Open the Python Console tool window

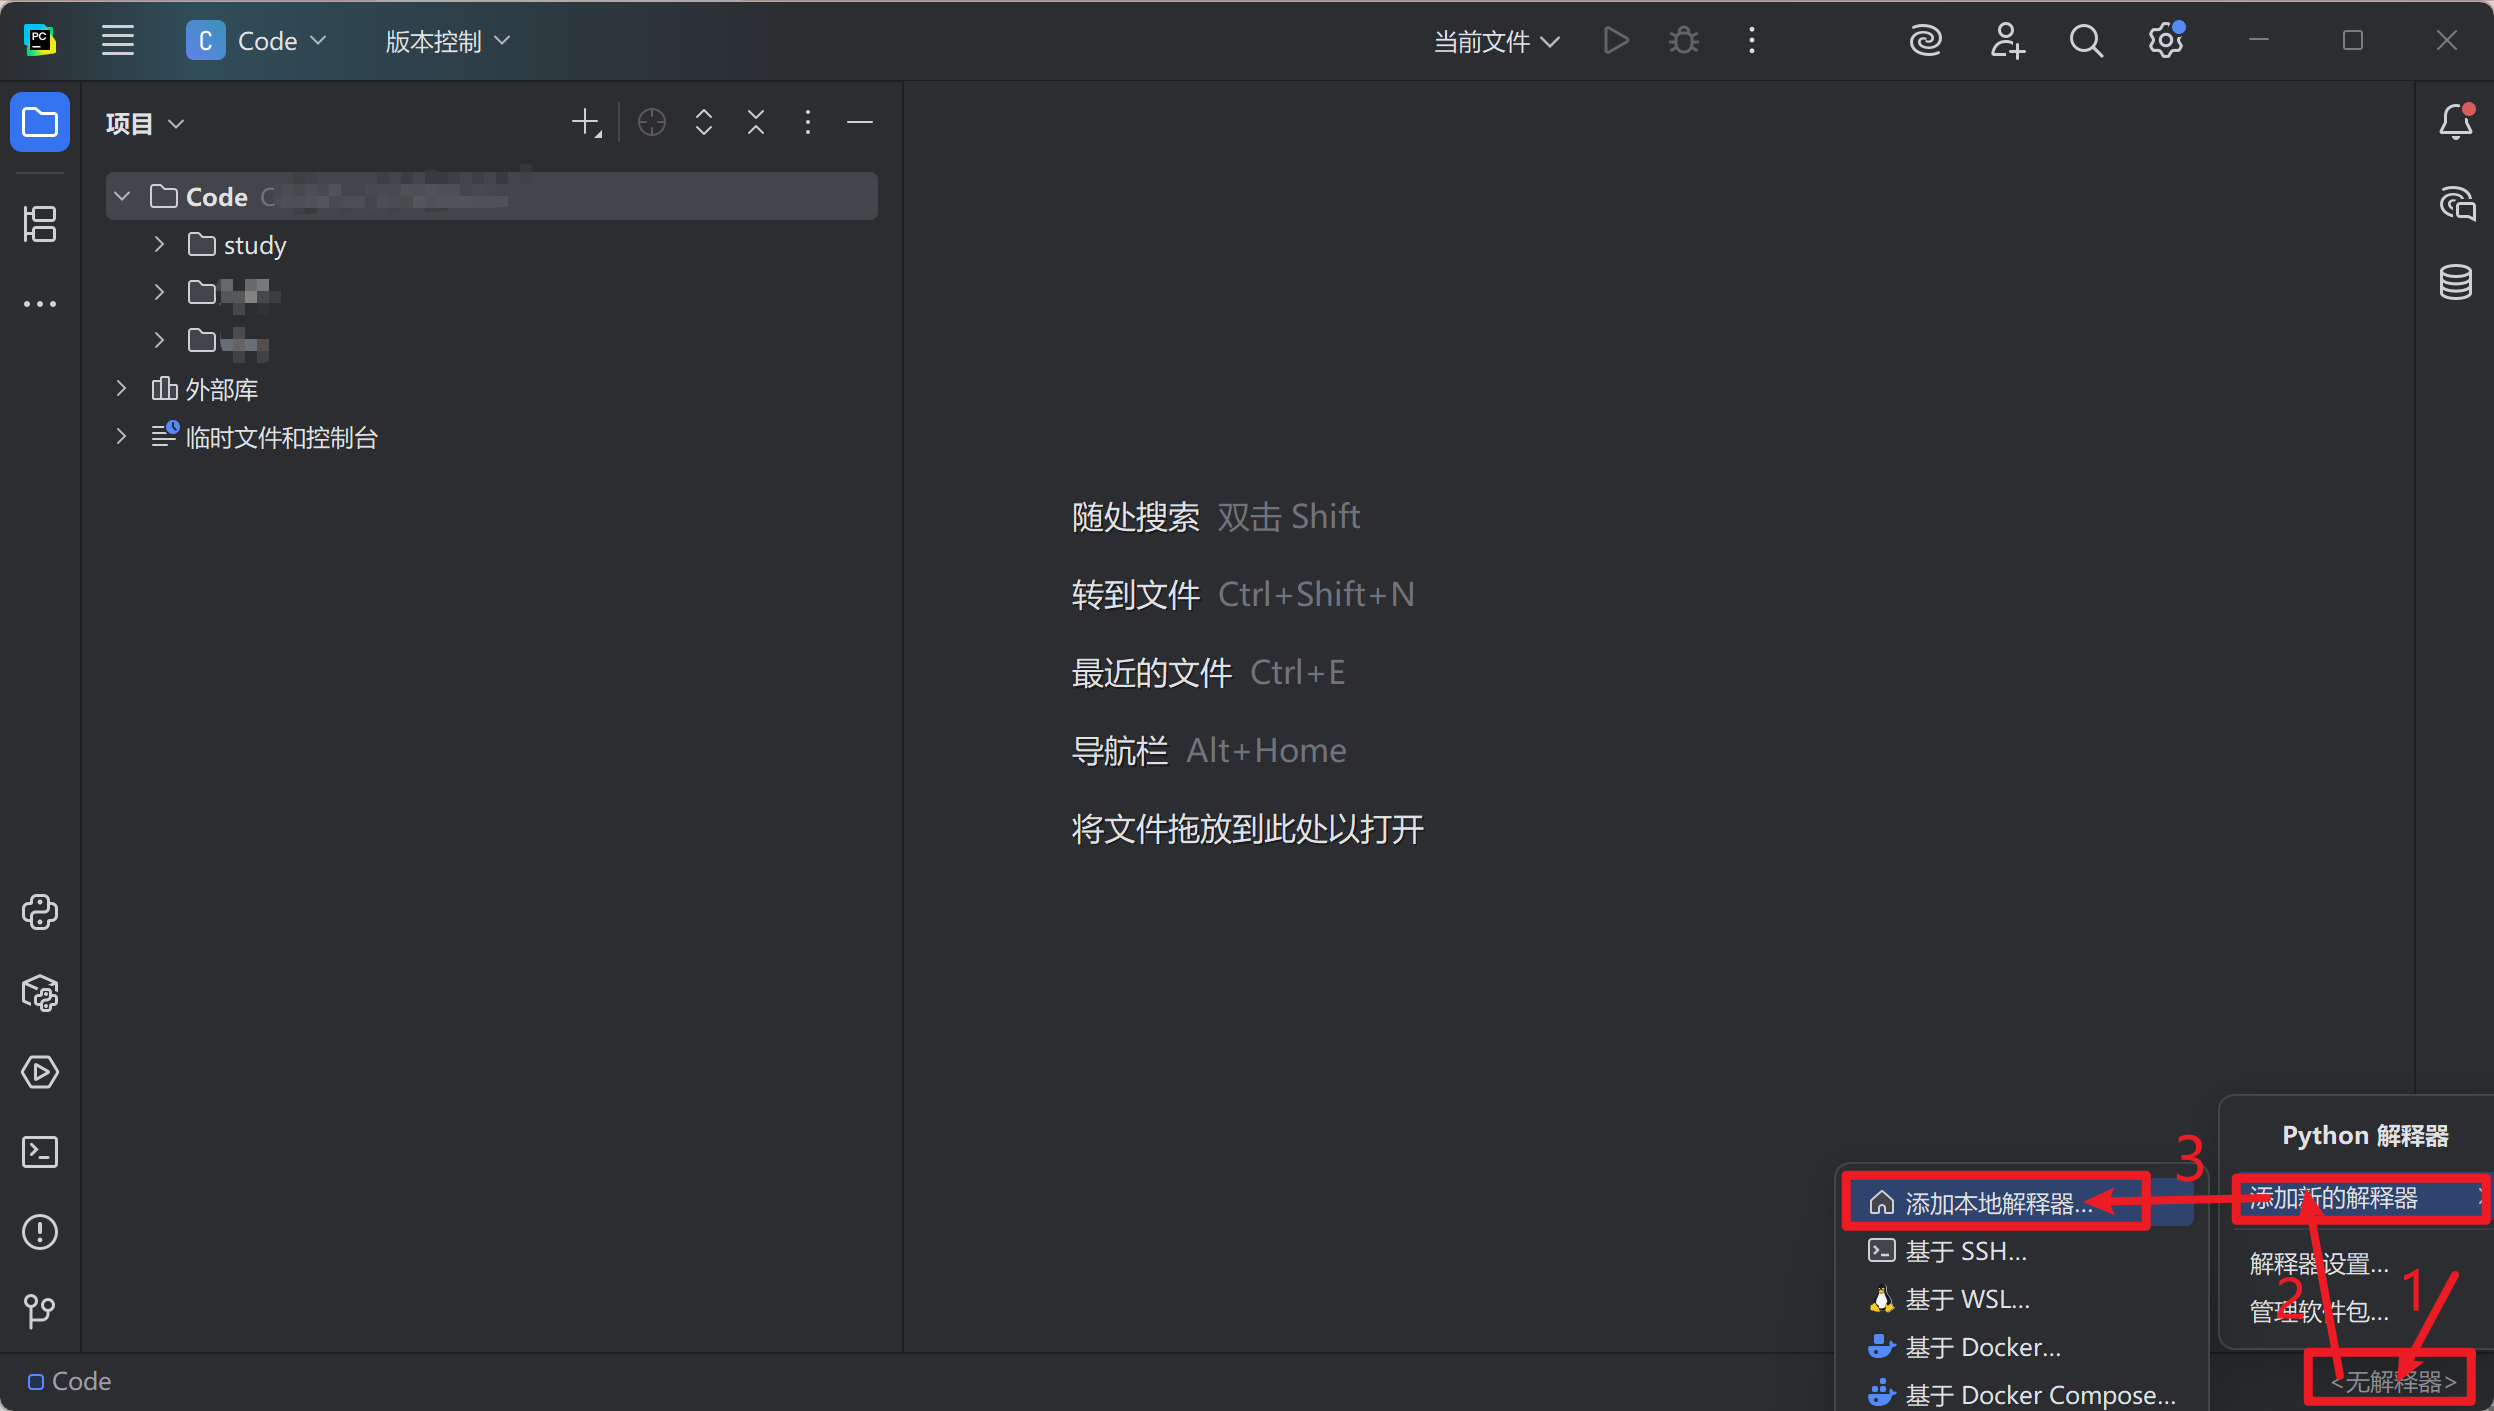[40, 912]
